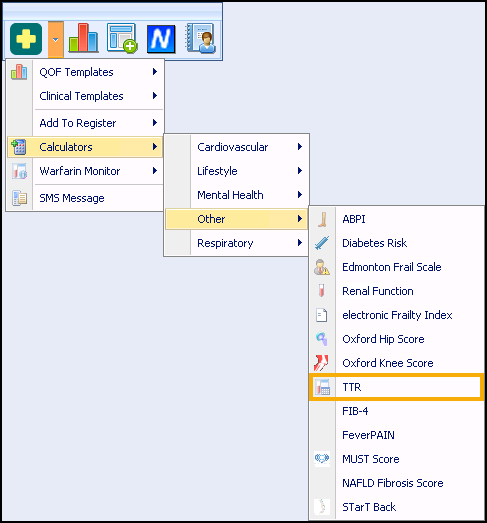Open the MUST Score calculator
Image resolution: width=487 pixels, height=523 pixels.
[x=396, y=459]
